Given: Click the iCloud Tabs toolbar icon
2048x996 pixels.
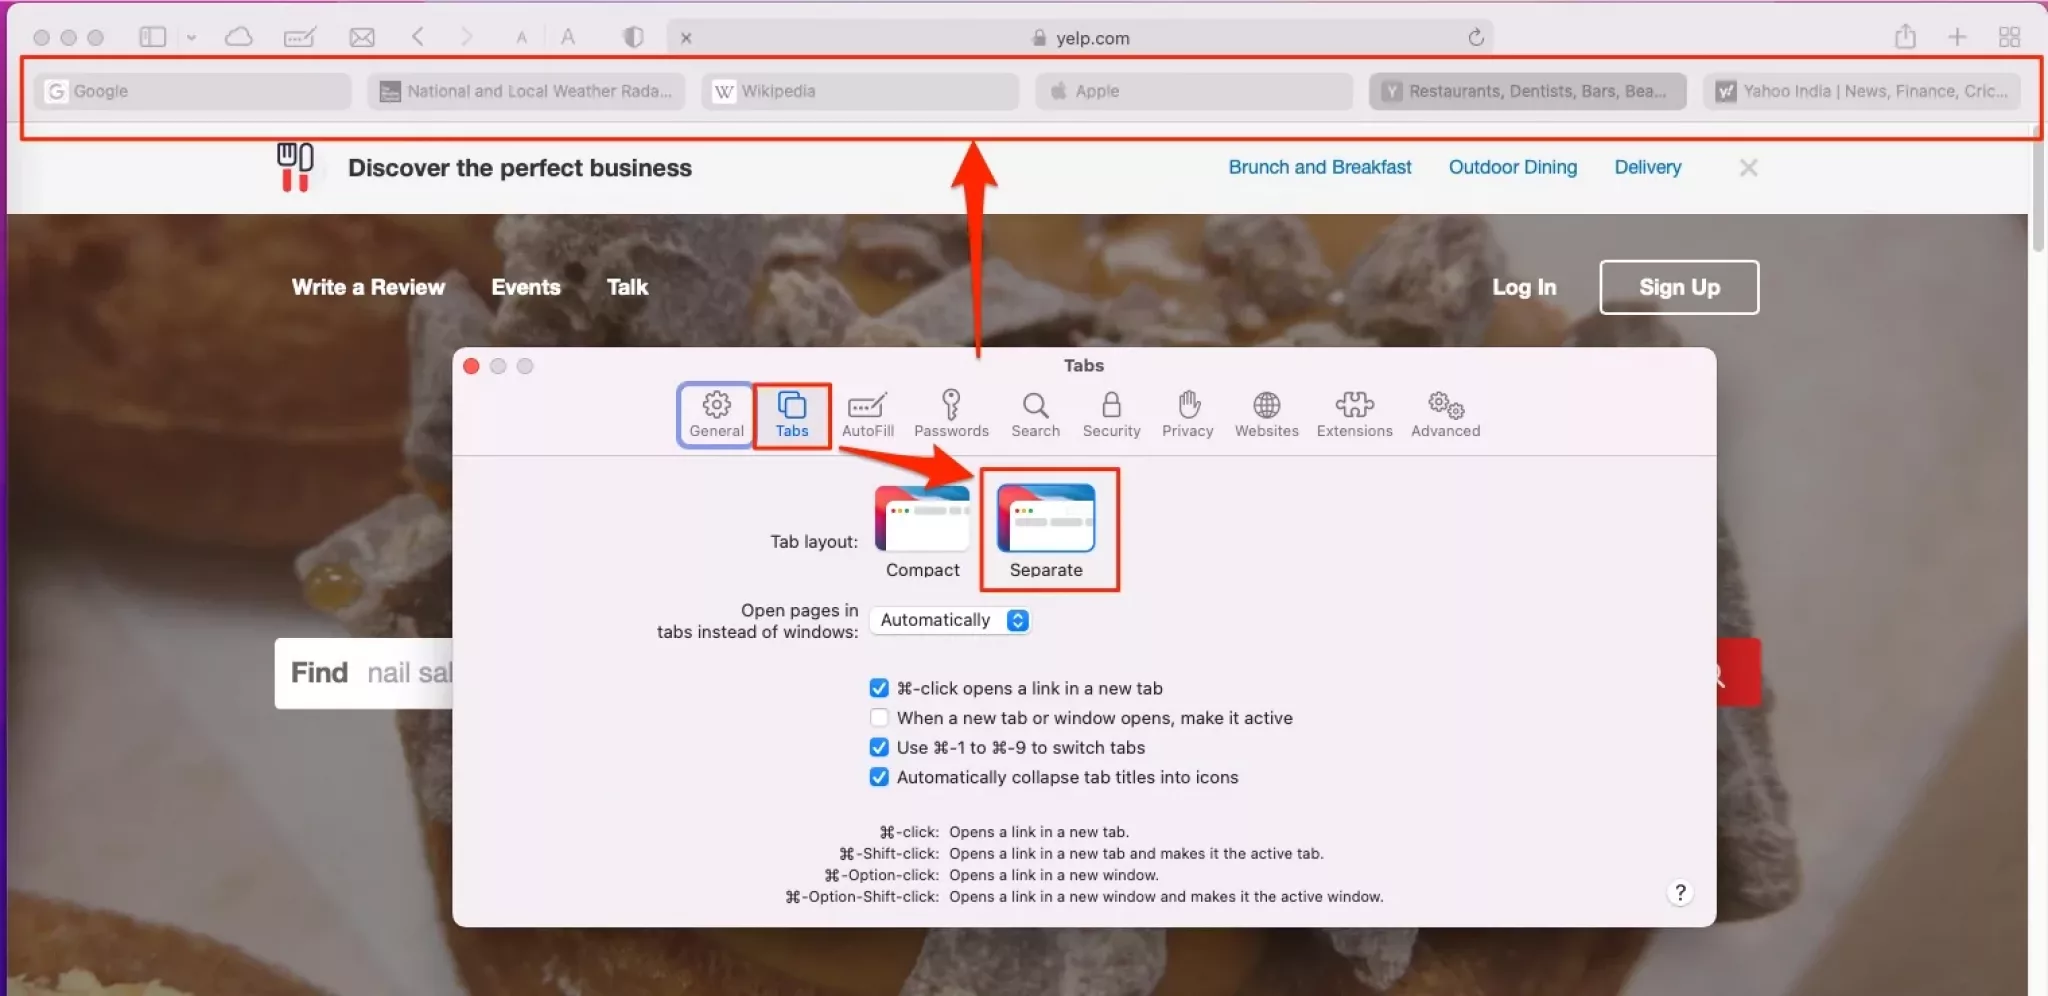Looking at the screenshot, I should 238,38.
